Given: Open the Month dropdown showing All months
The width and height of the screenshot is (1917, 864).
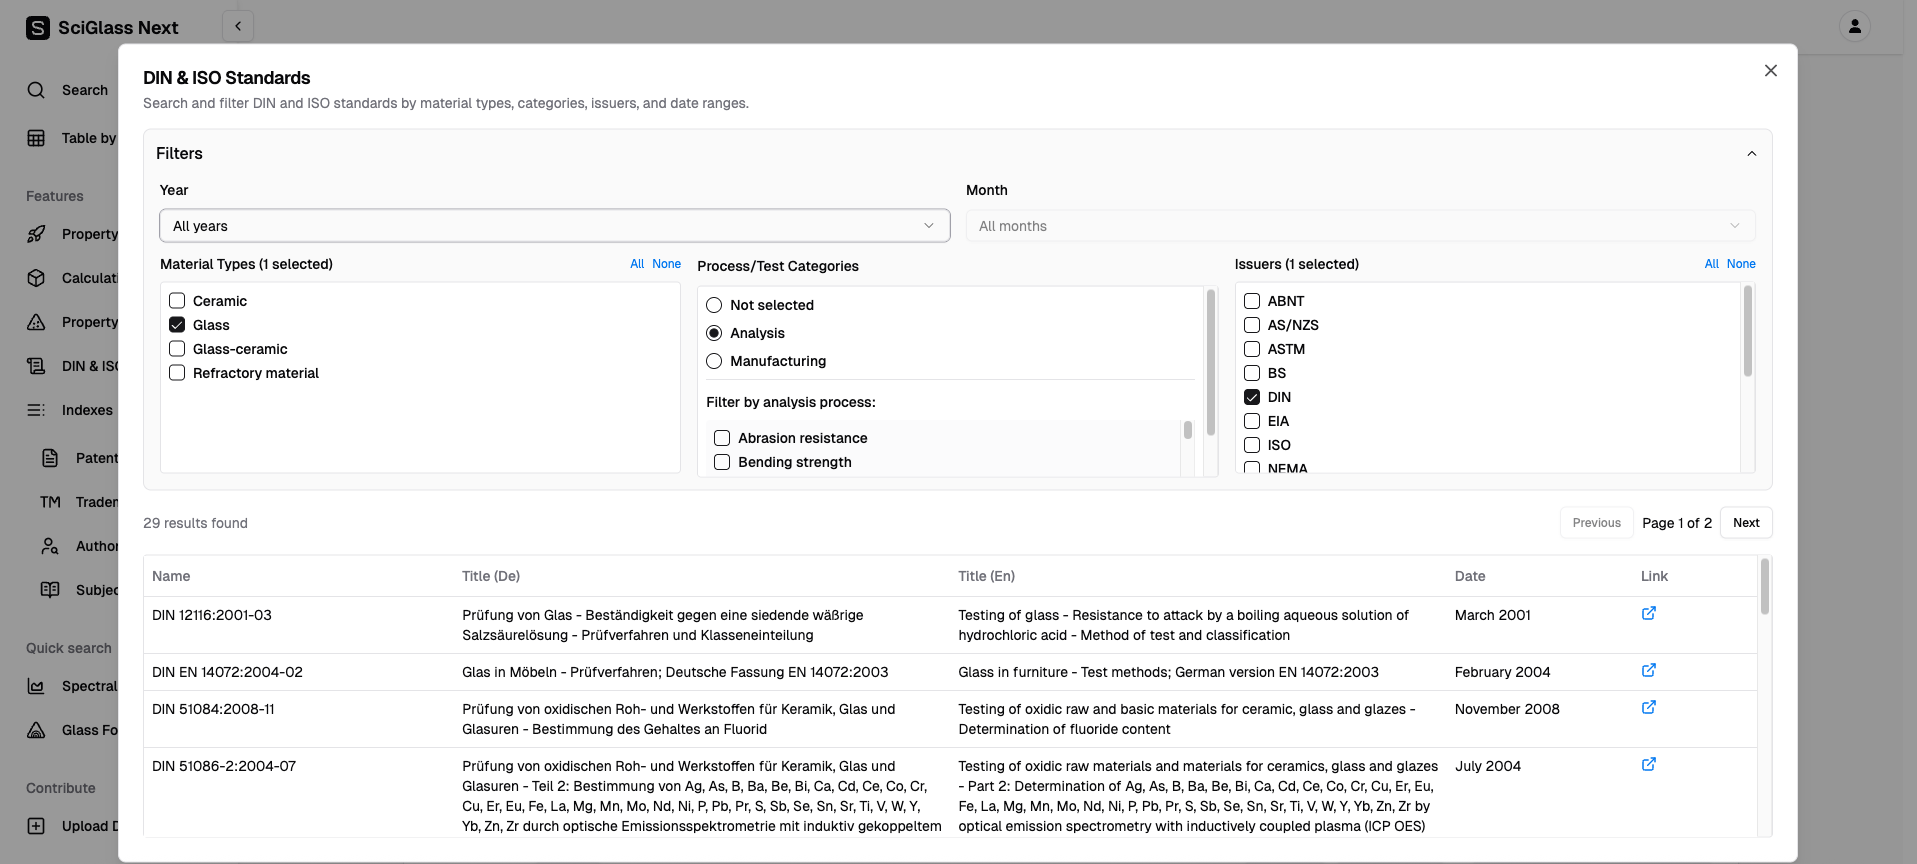Looking at the screenshot, I should click(x=1360, y=226).
